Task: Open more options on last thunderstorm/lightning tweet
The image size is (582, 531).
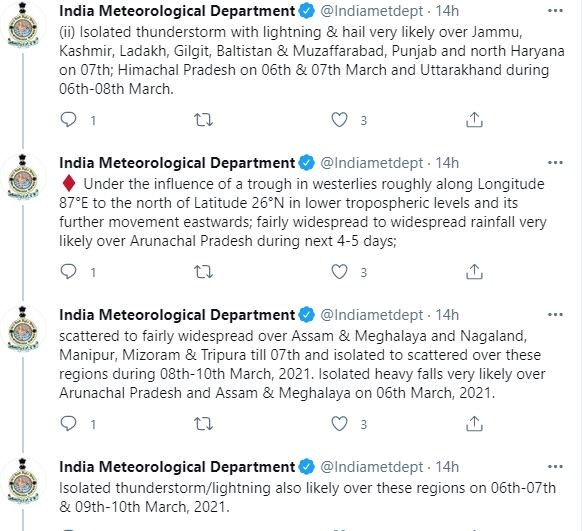Action: (555, 466)
